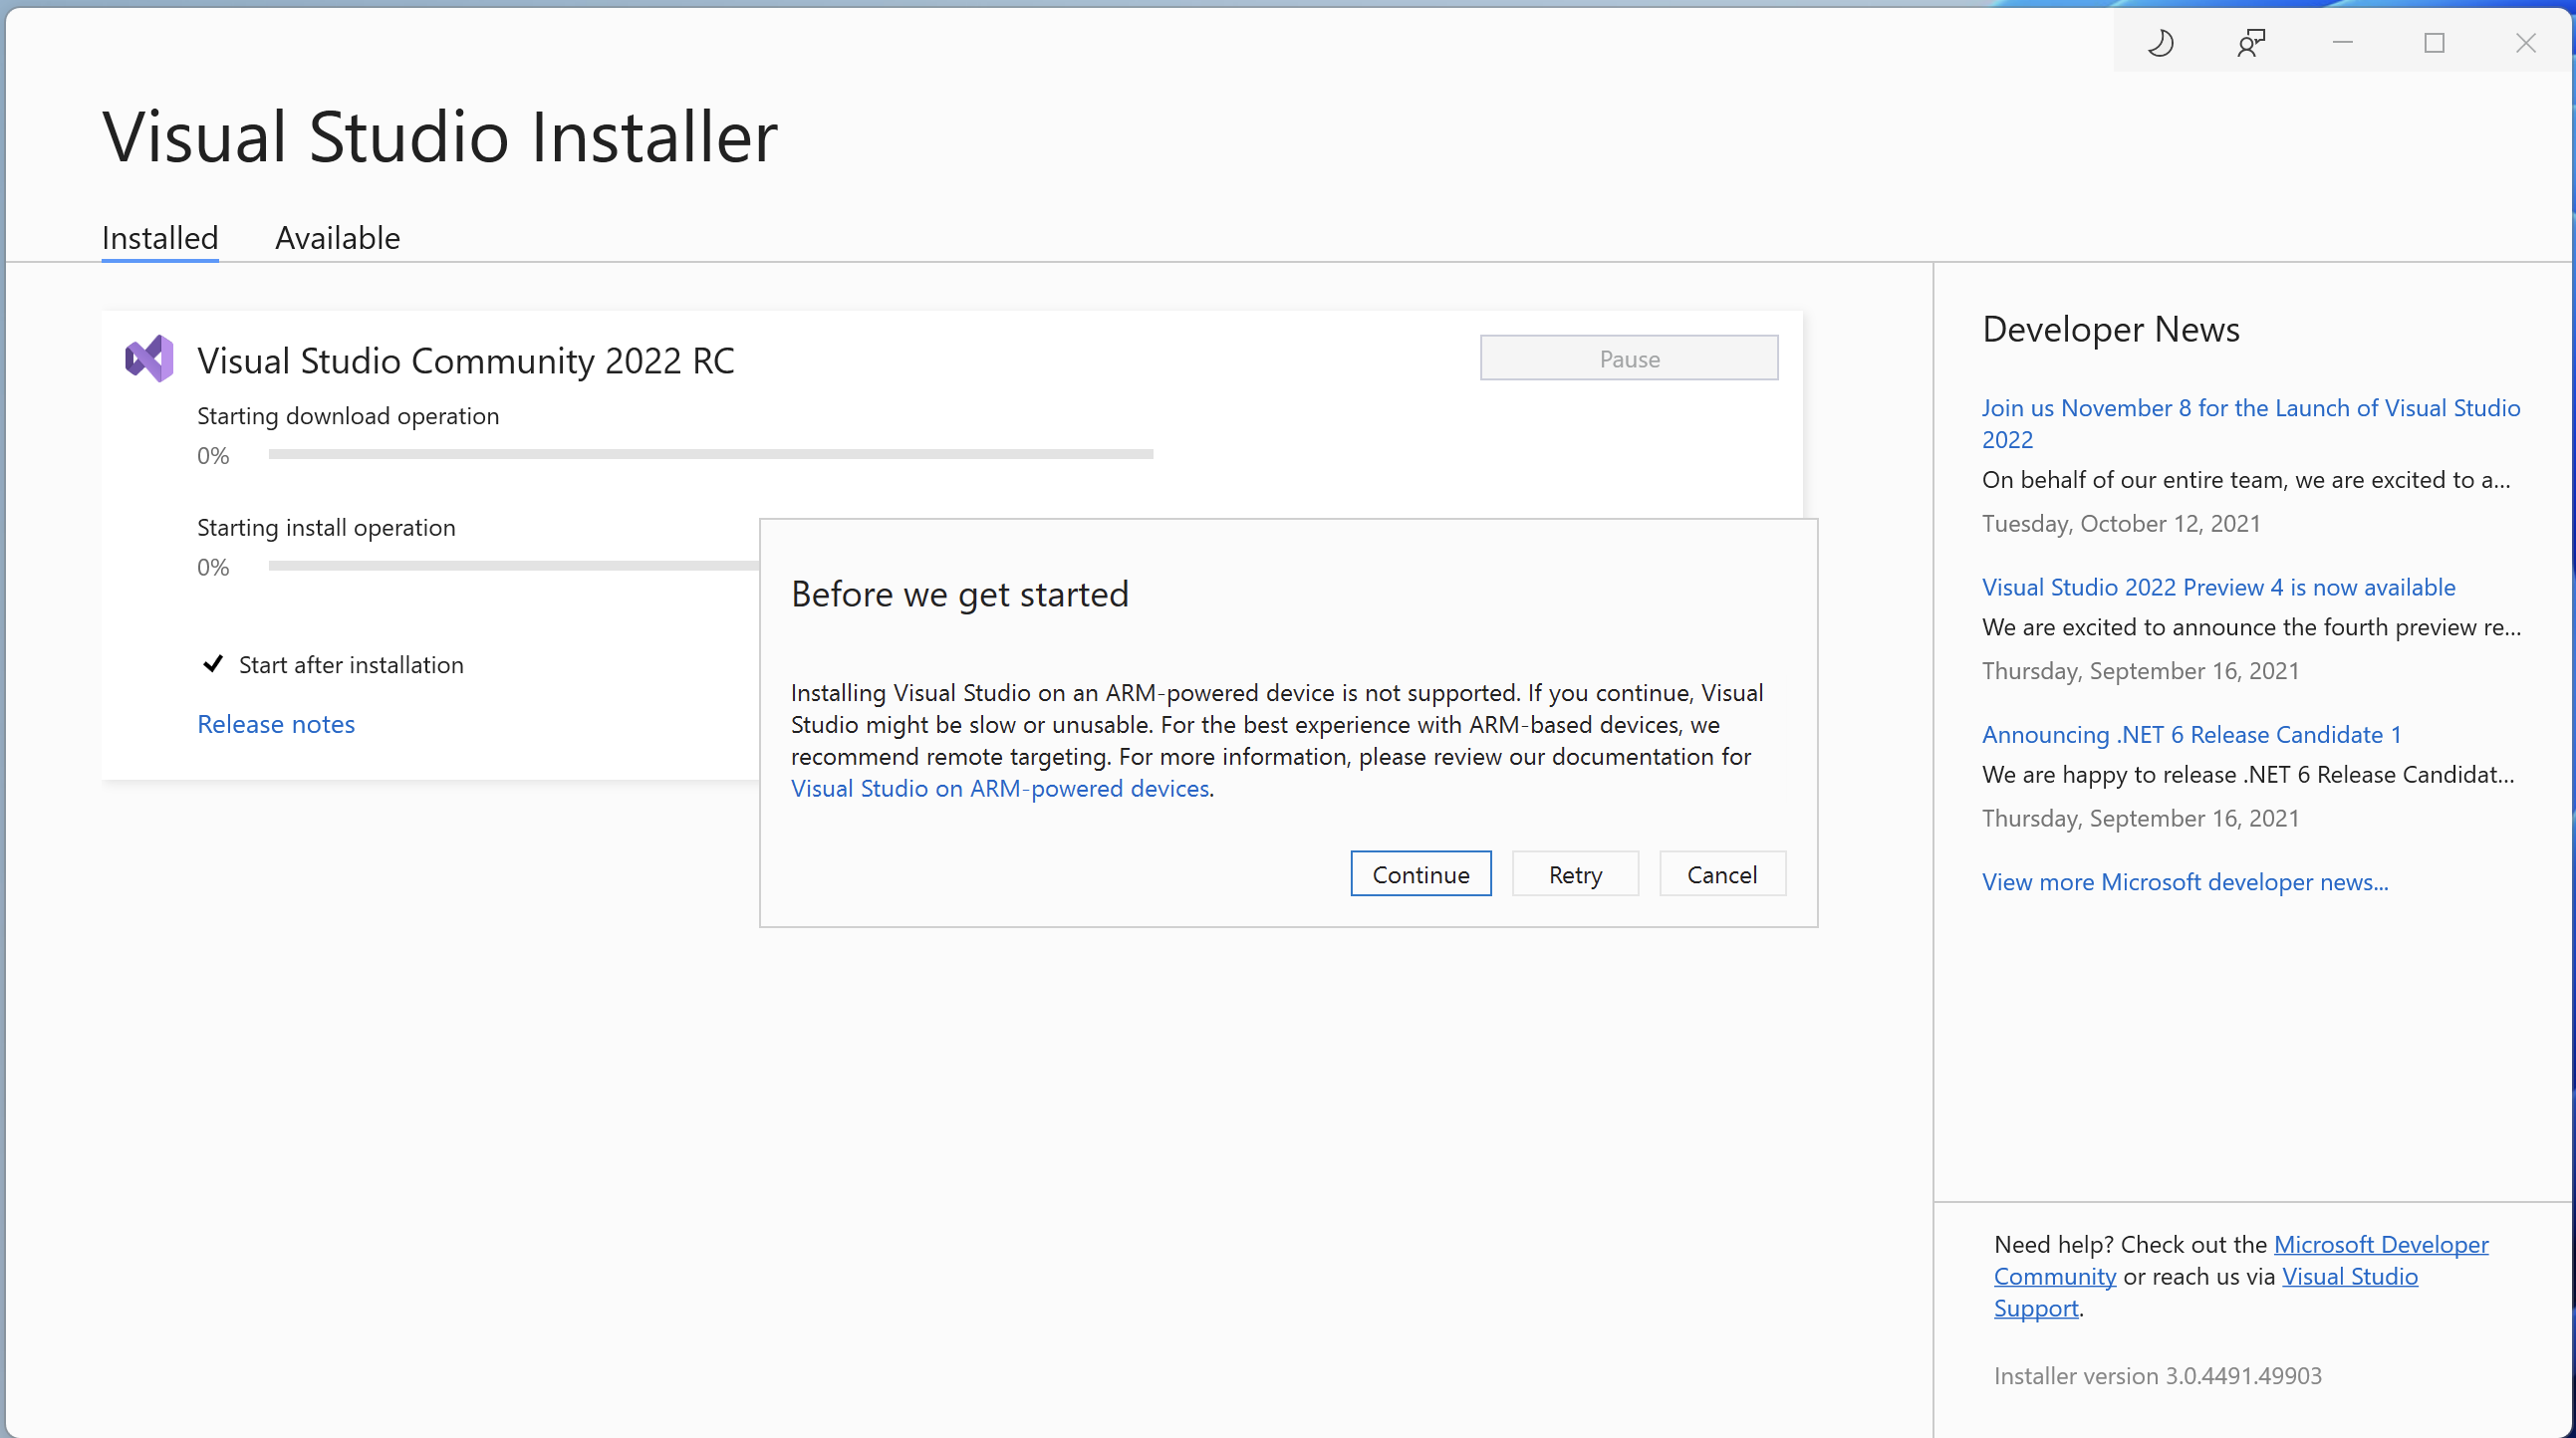The width and height of the screenshot is (2576, 1438).
Task: Click the Starting download operation status text
Action: click(348, 416)
